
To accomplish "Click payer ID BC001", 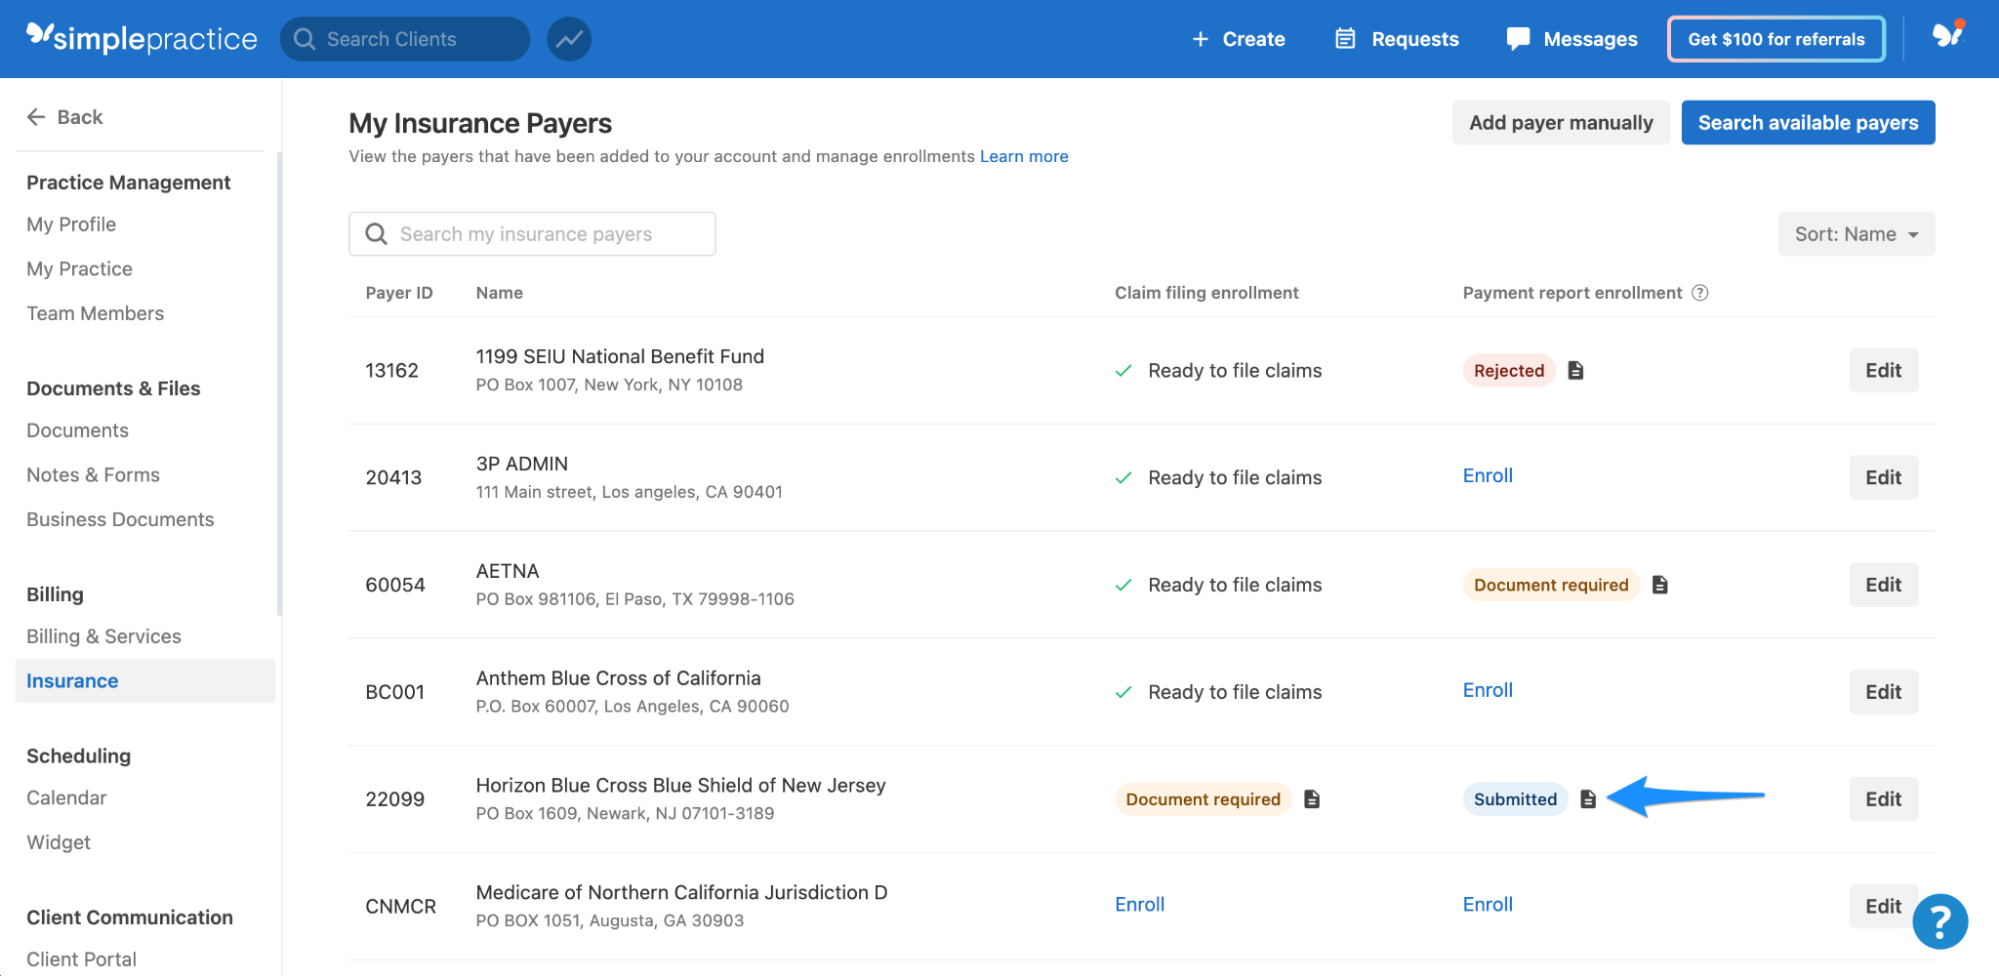I will pyautogui.click(x=395, y=691).
